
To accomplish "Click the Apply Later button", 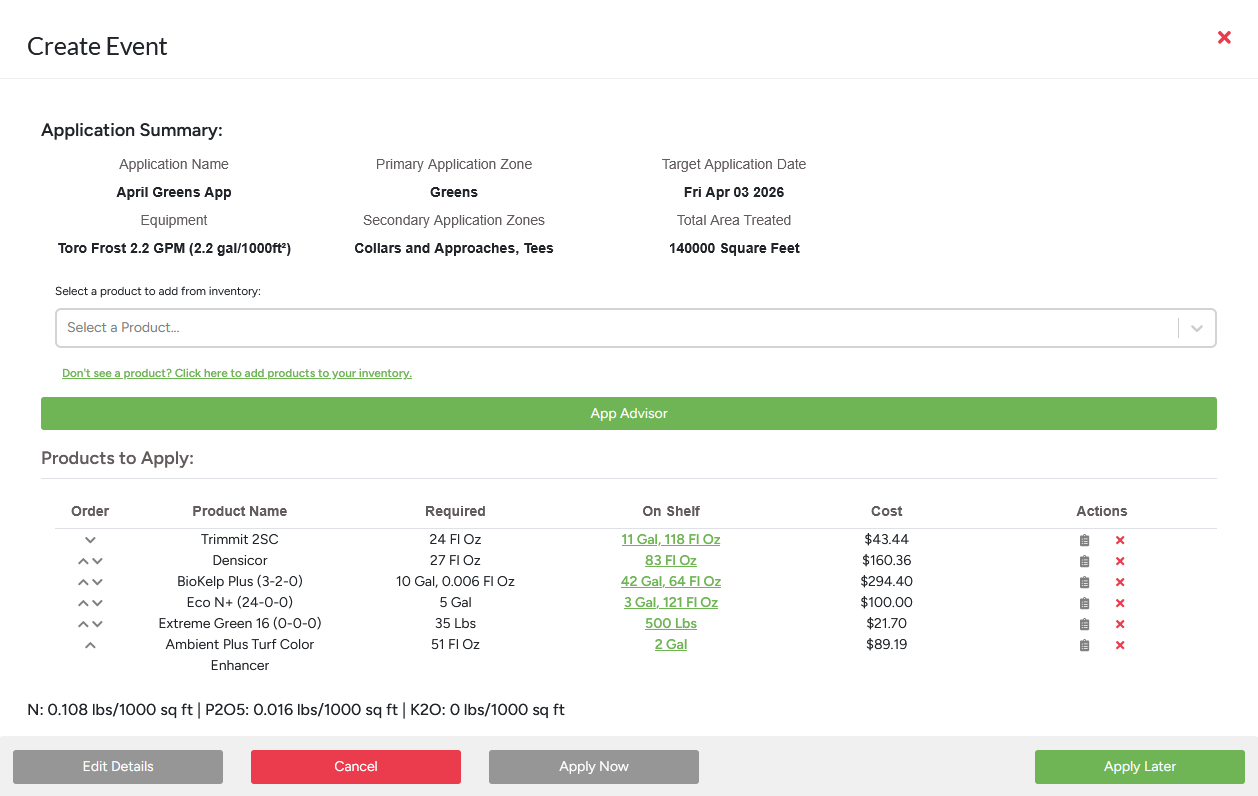I will [x=1139, y=767].
